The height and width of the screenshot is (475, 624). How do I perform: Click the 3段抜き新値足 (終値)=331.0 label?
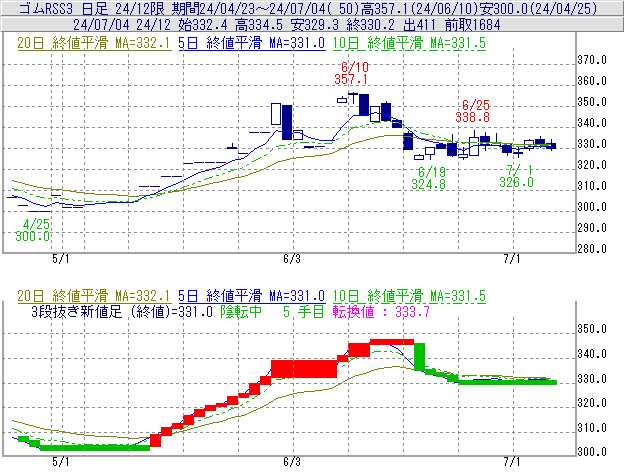pos(122,311)
